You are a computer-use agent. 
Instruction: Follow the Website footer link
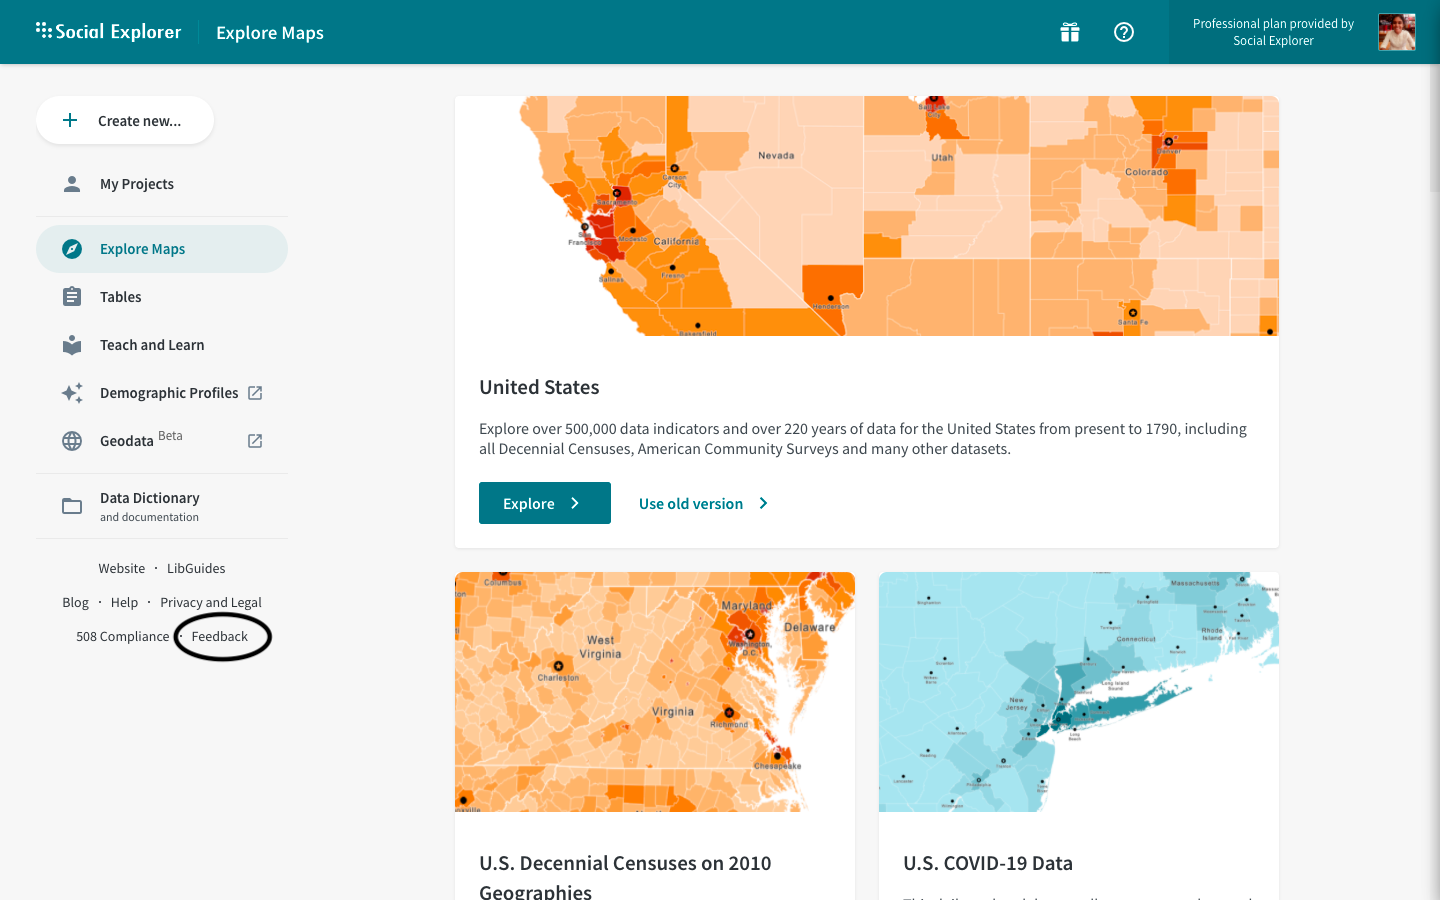122,568
